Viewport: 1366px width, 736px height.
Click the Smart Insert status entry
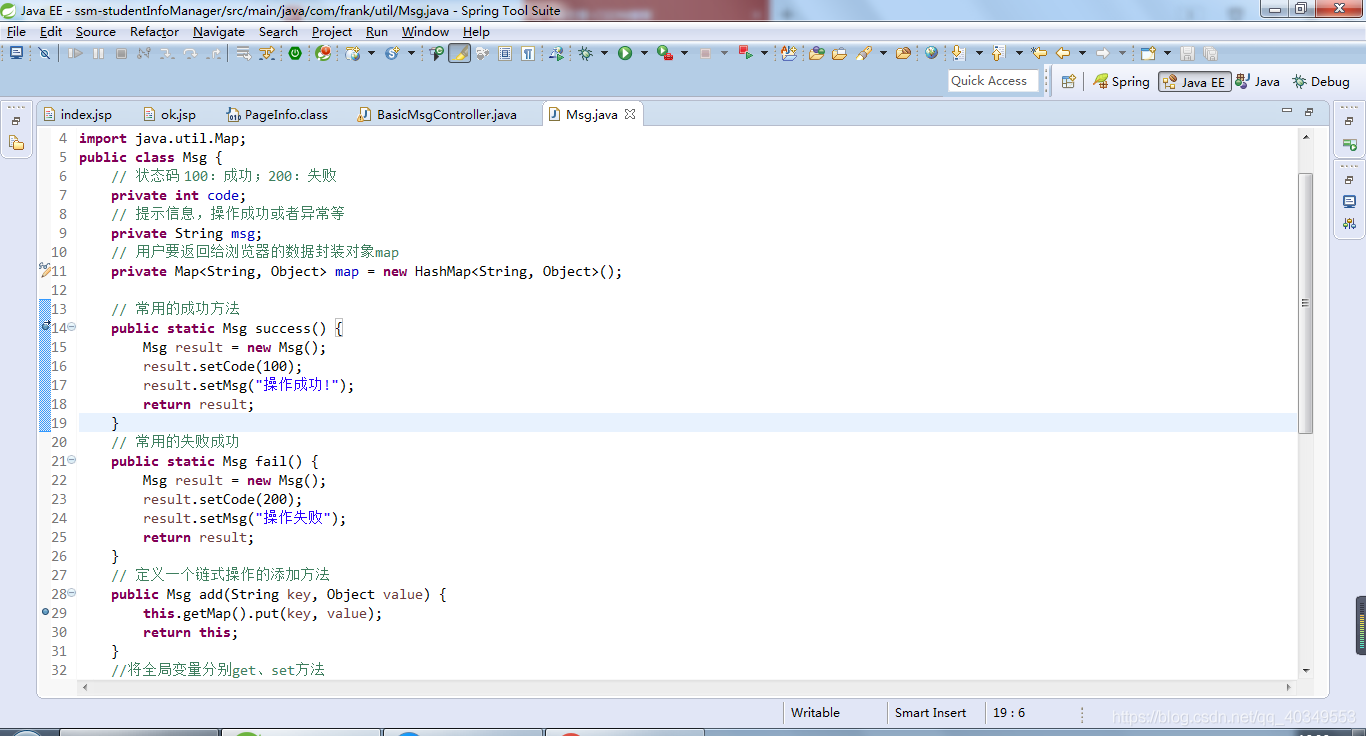point(930,713)
